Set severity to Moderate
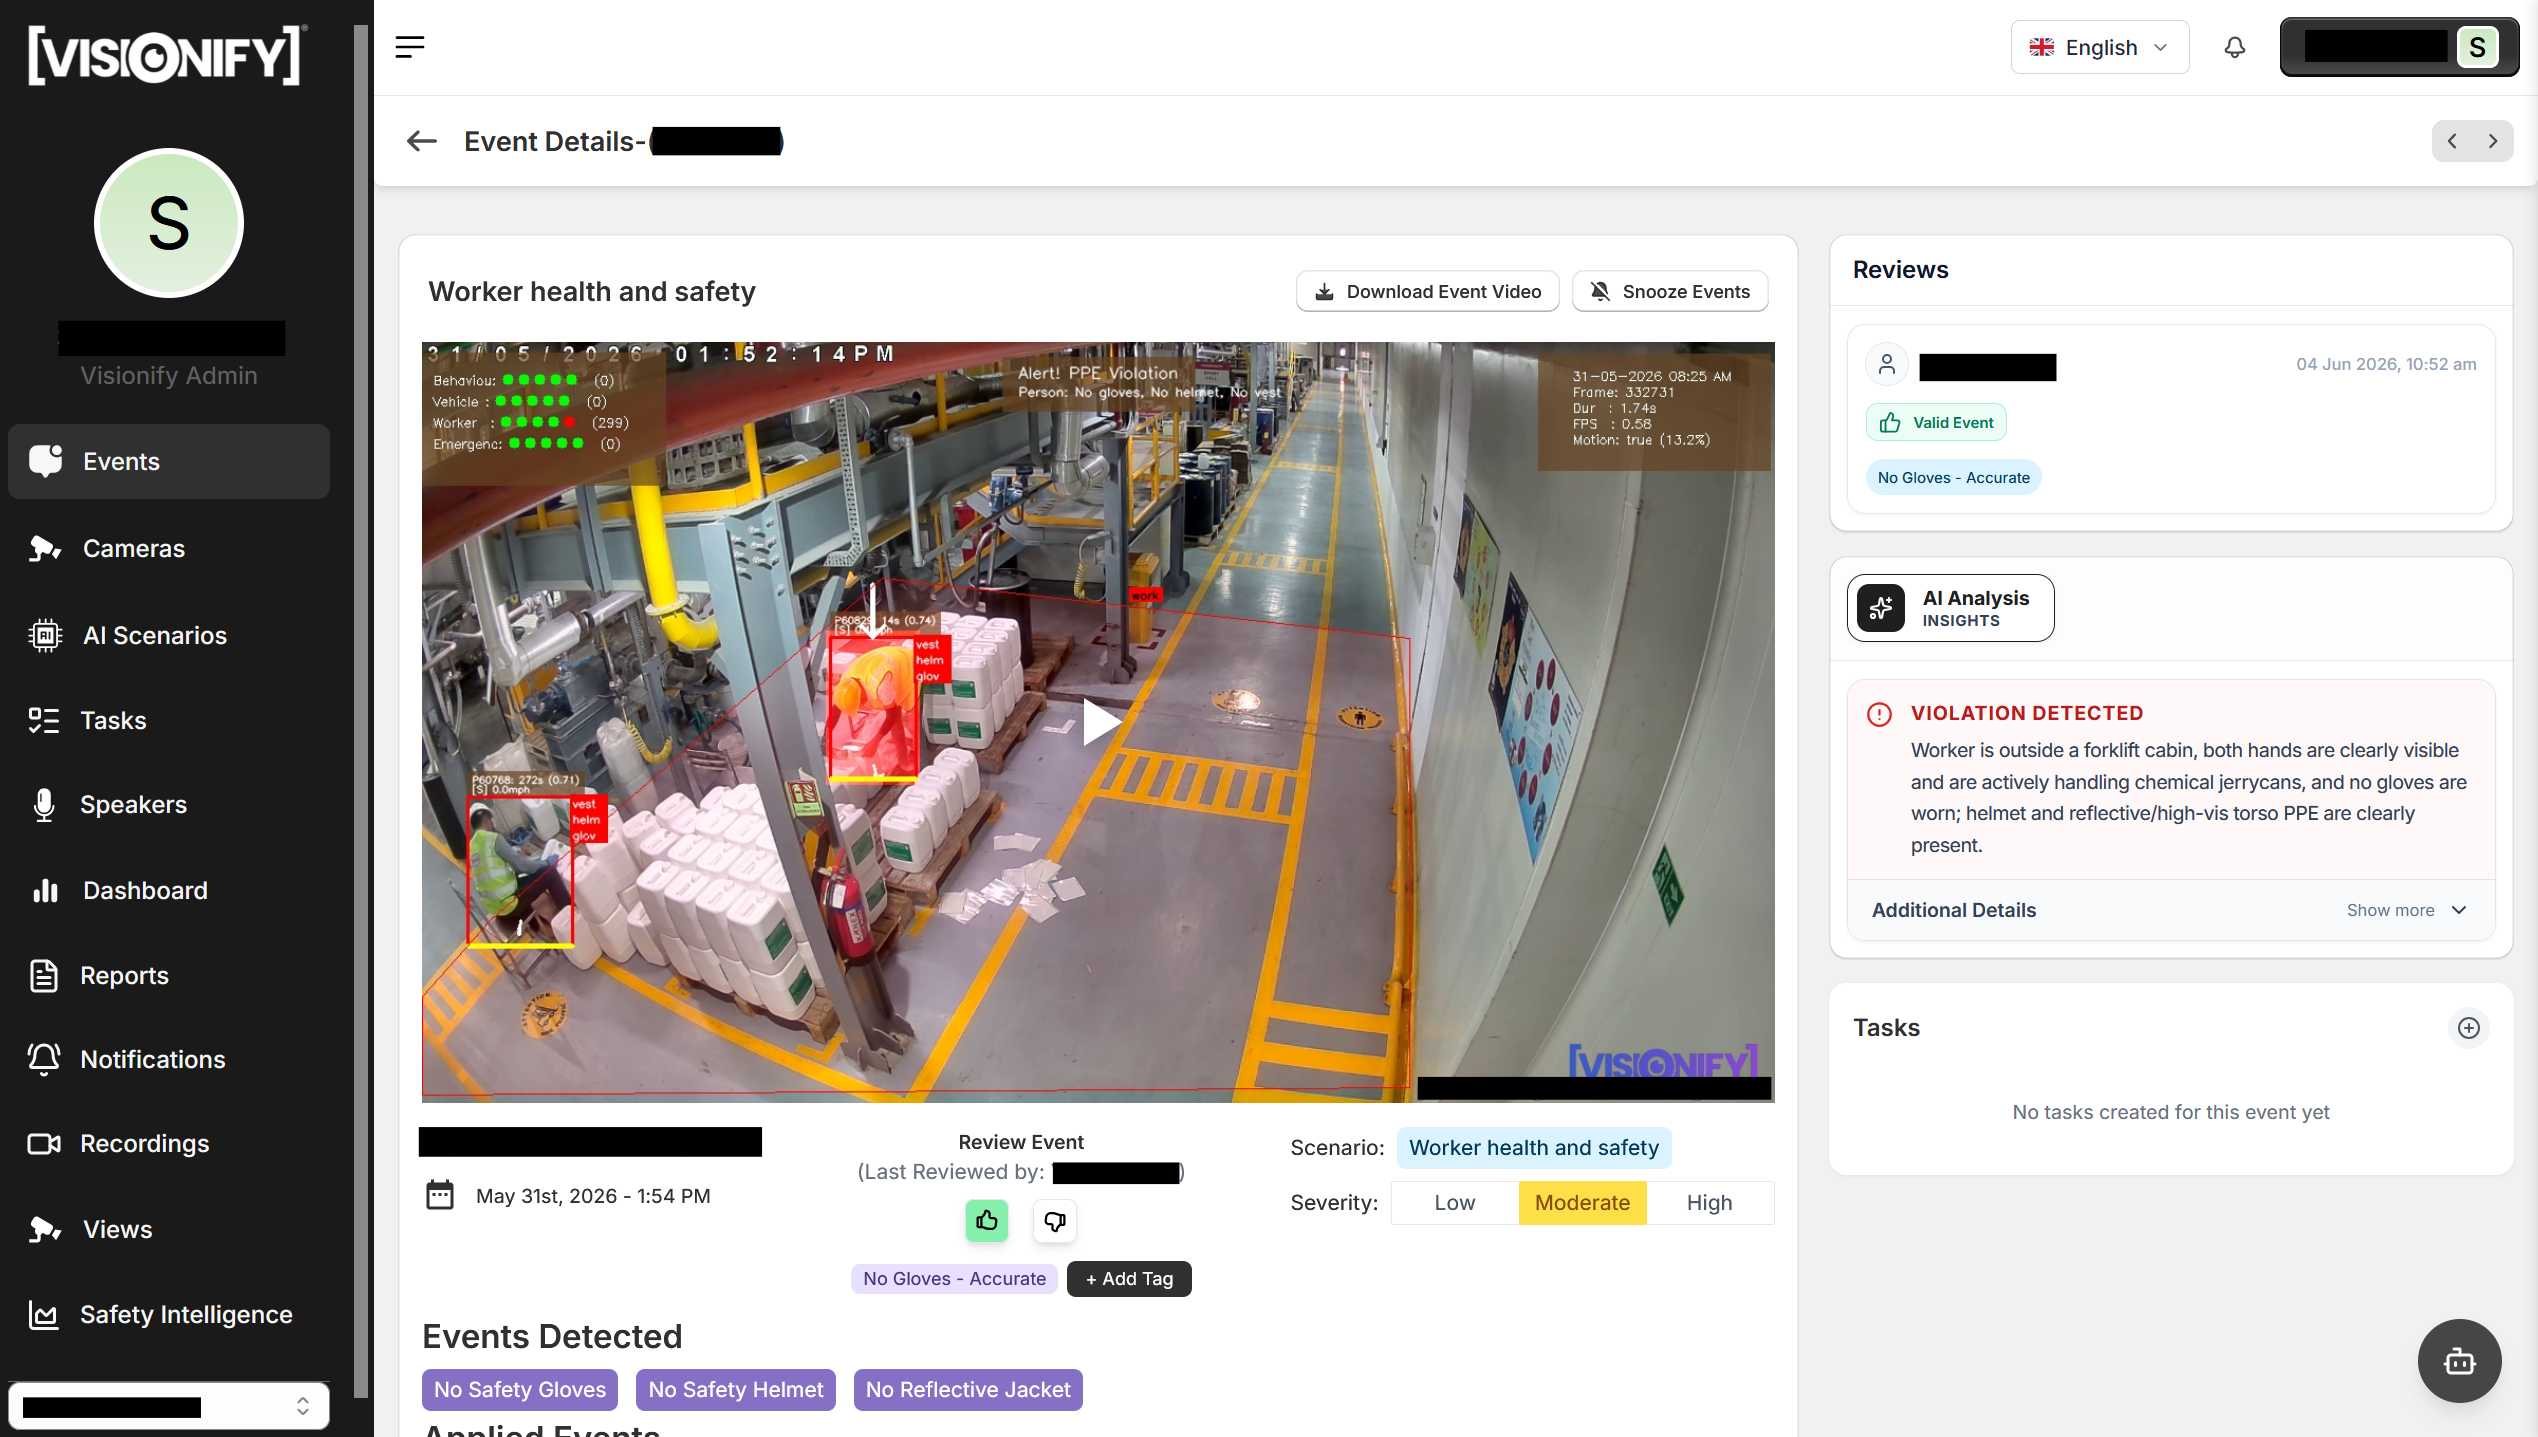 pyautogui.click(x=1582, y=1203)
